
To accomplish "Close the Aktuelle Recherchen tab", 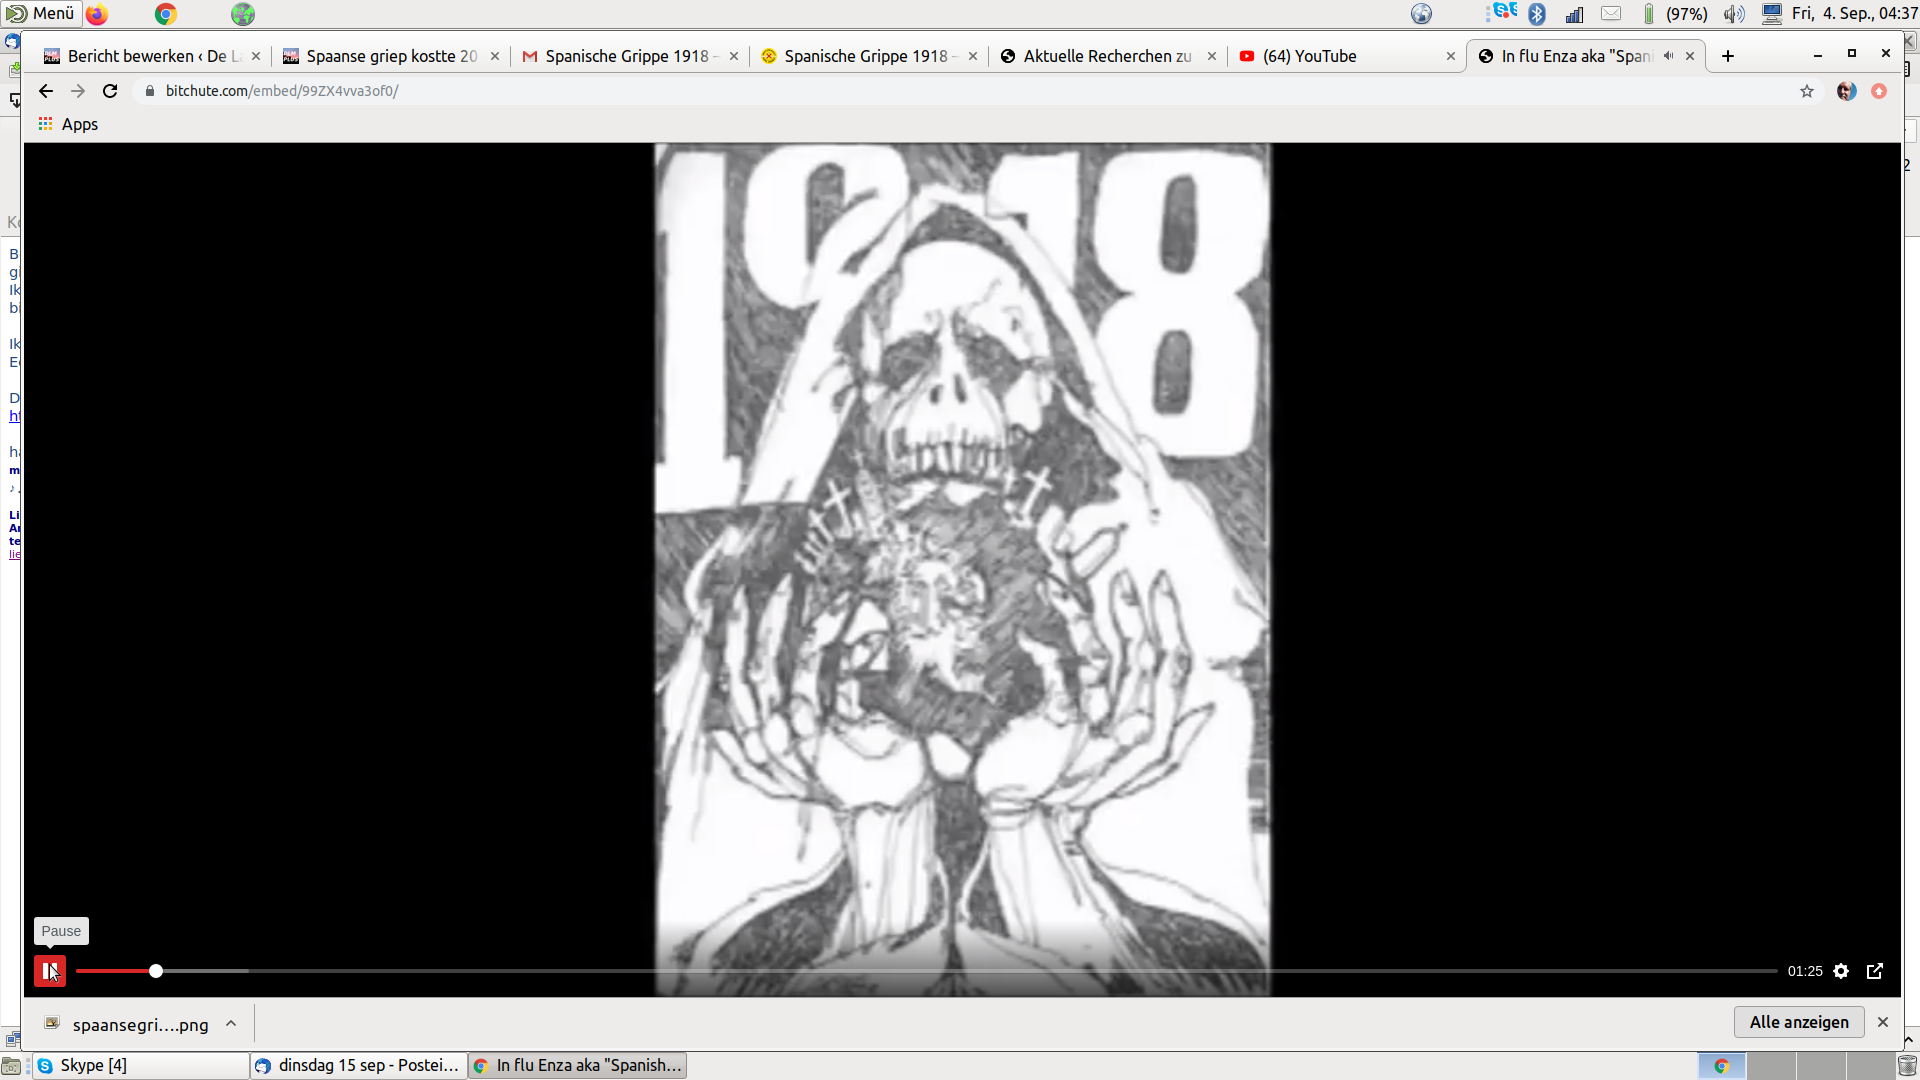I will pyautogui.click(x=1212, y=56).
